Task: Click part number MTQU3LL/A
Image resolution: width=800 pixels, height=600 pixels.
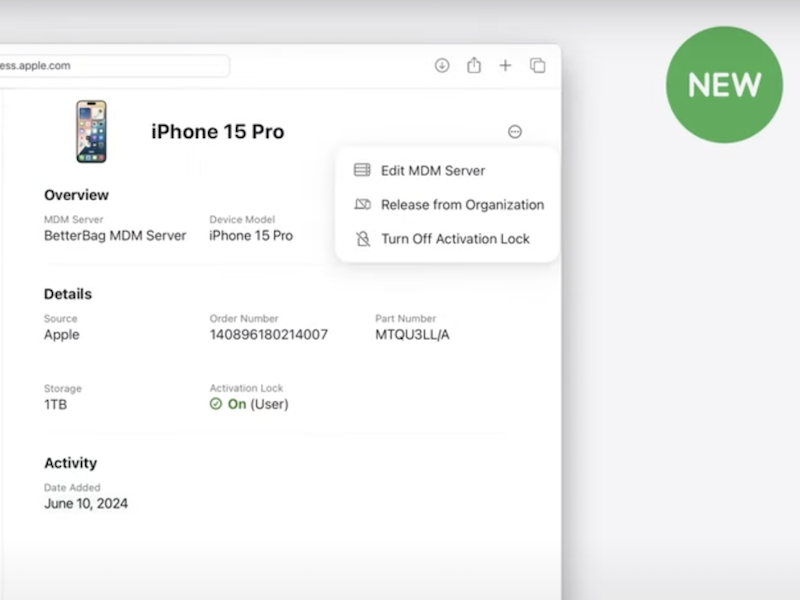Action: coord(412,335)
